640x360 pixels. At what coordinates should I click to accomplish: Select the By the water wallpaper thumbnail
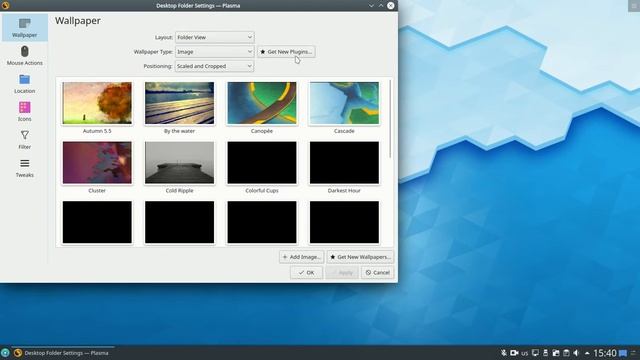click(x=180, y=103)
